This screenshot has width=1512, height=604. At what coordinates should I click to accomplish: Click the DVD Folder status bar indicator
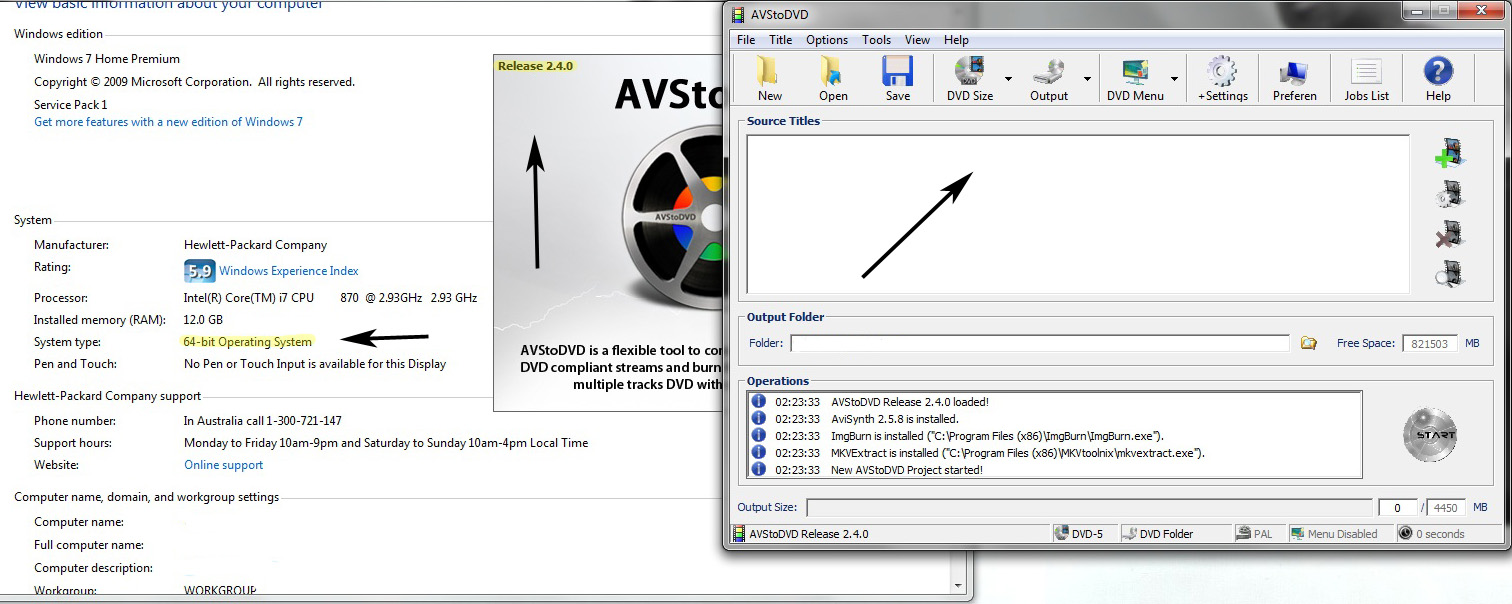[1174, 534]
